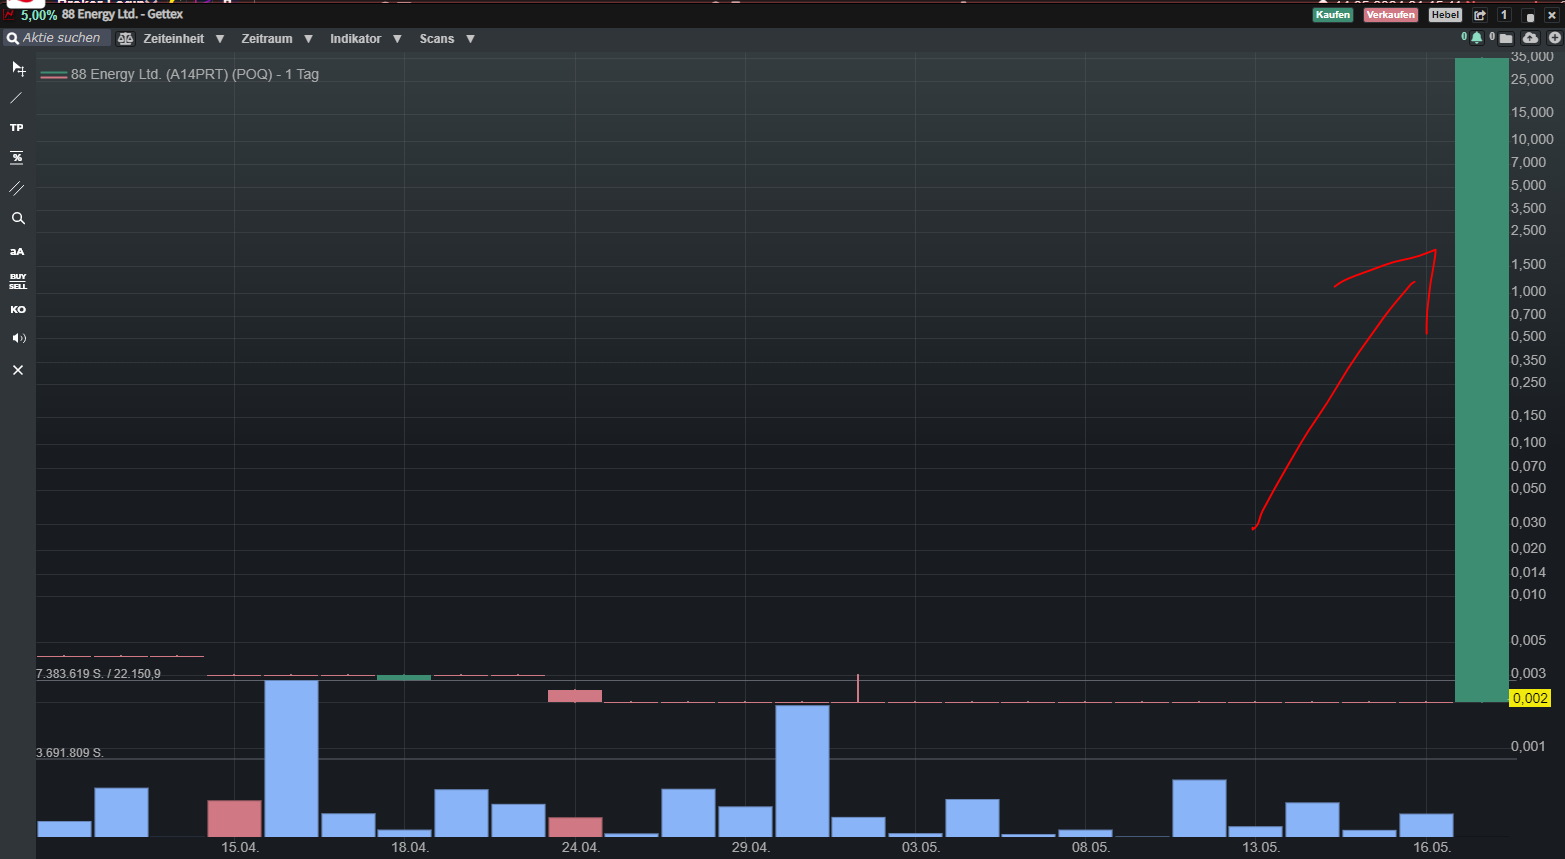Toggle the sound speaker icon
Viewport: 1565px width, 859px height.
coord(17,339)
